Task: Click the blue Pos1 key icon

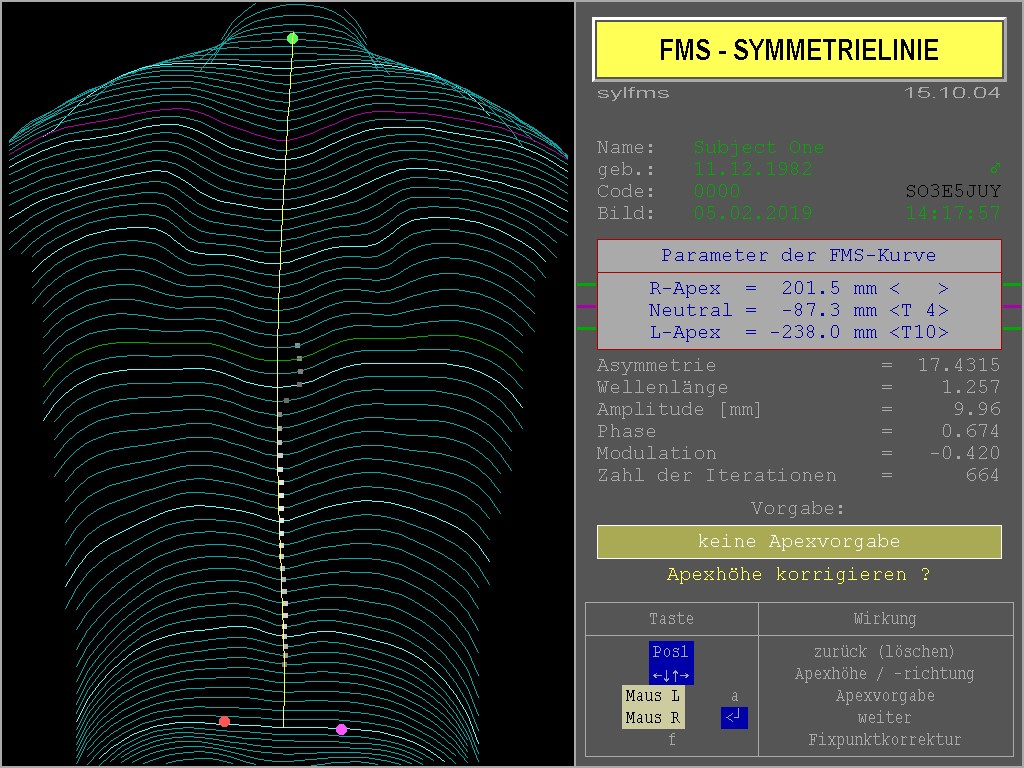Action: point(670,652)
